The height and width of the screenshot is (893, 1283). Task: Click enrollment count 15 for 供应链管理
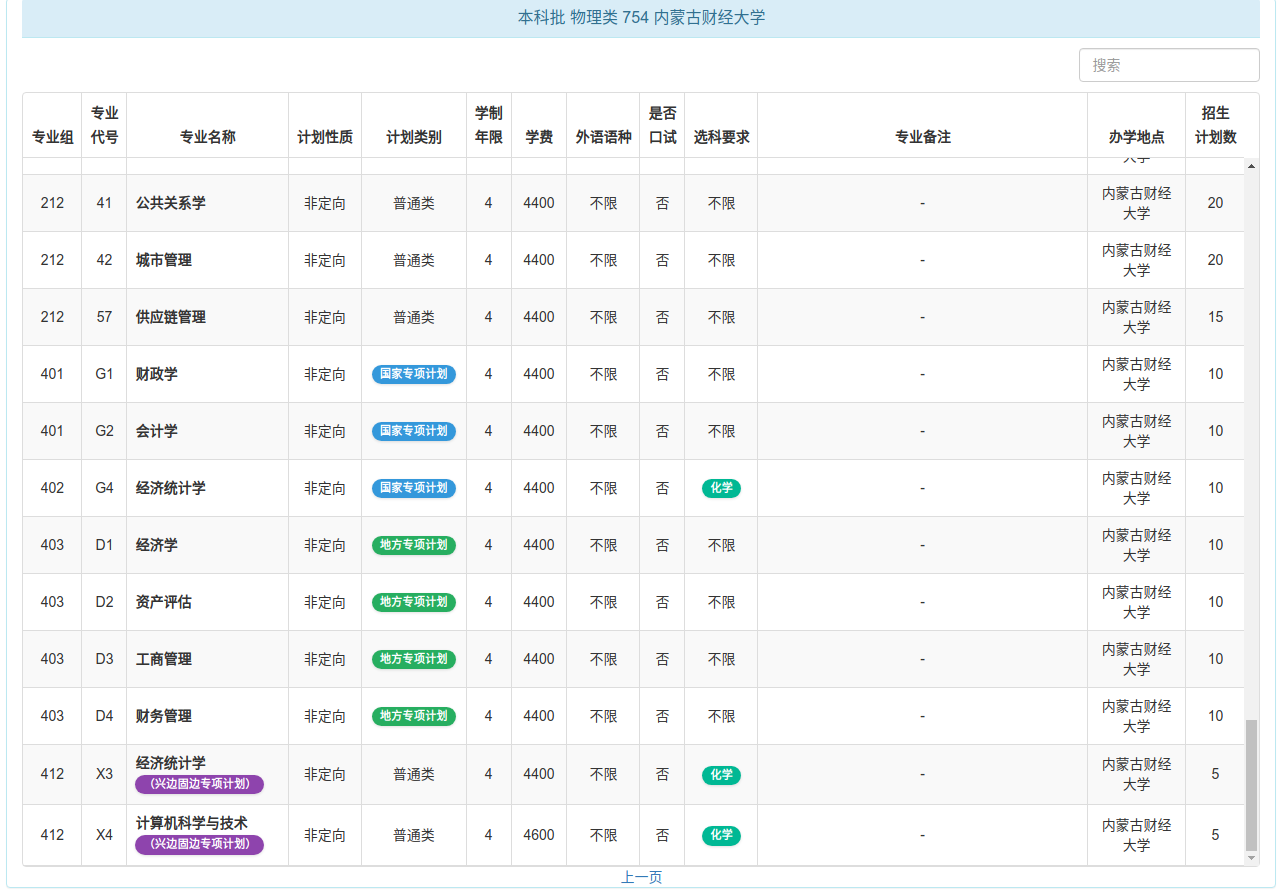coord(1215,317)
